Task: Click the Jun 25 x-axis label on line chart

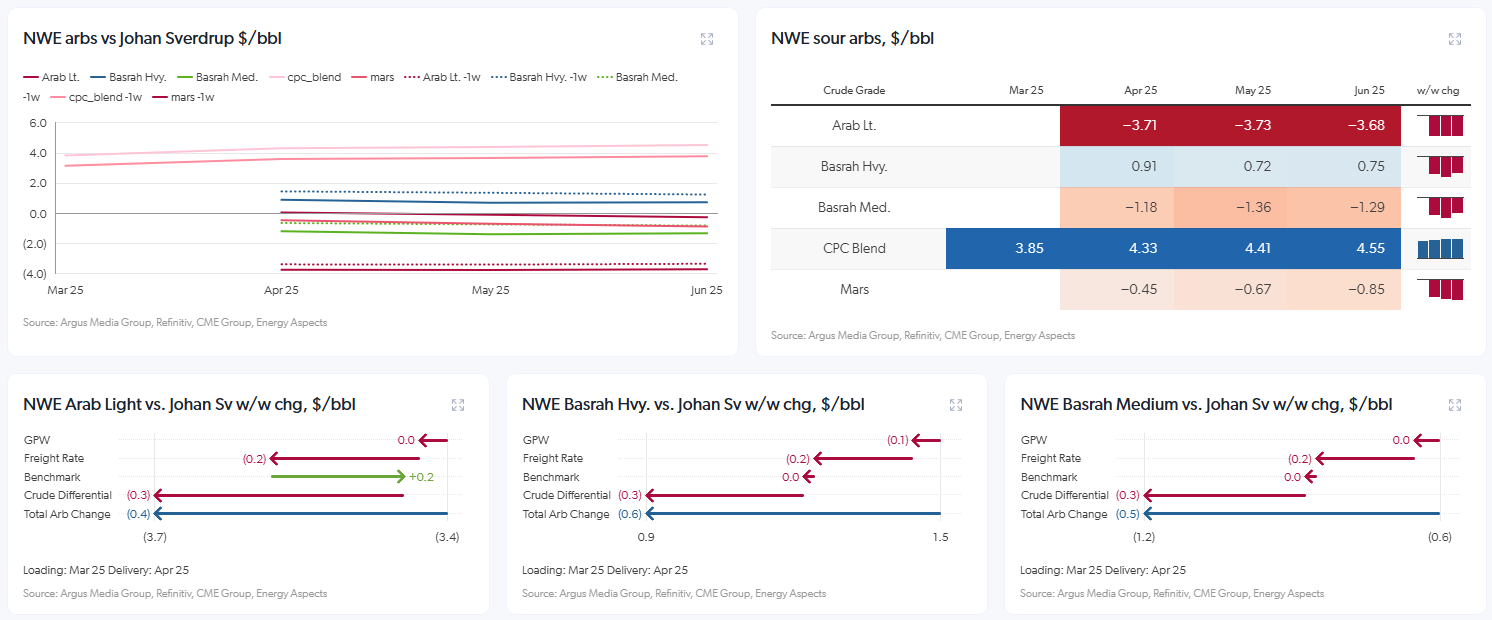Action: [x=707, y=290]
